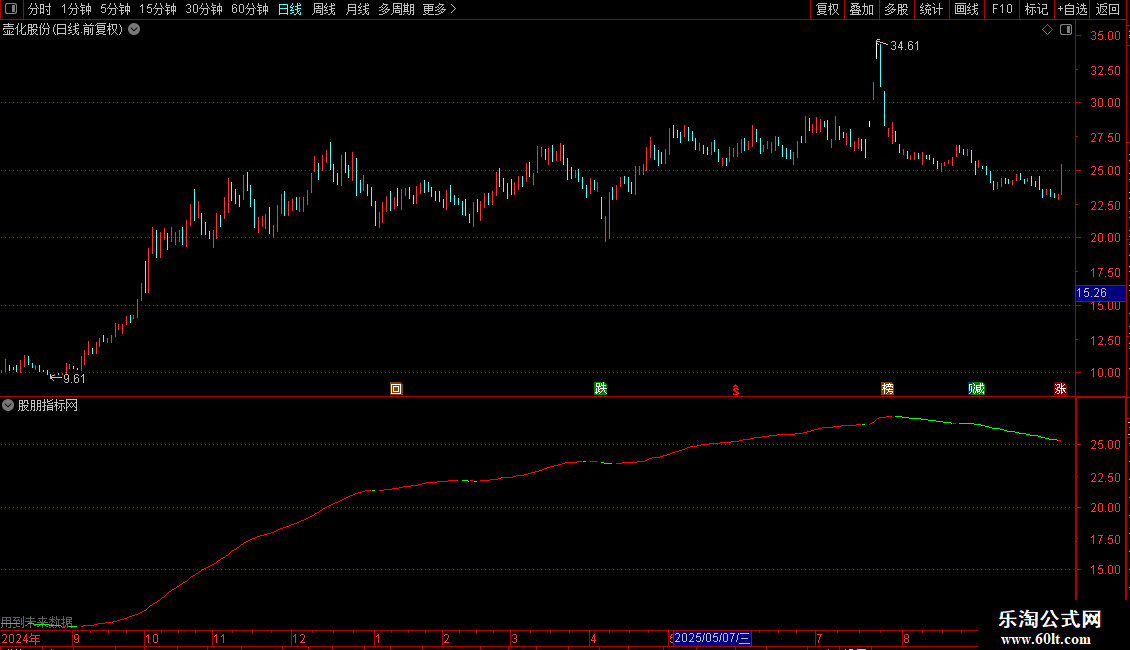Click the 回 event marker icon
1130x650 pixels.
[396, 388]
